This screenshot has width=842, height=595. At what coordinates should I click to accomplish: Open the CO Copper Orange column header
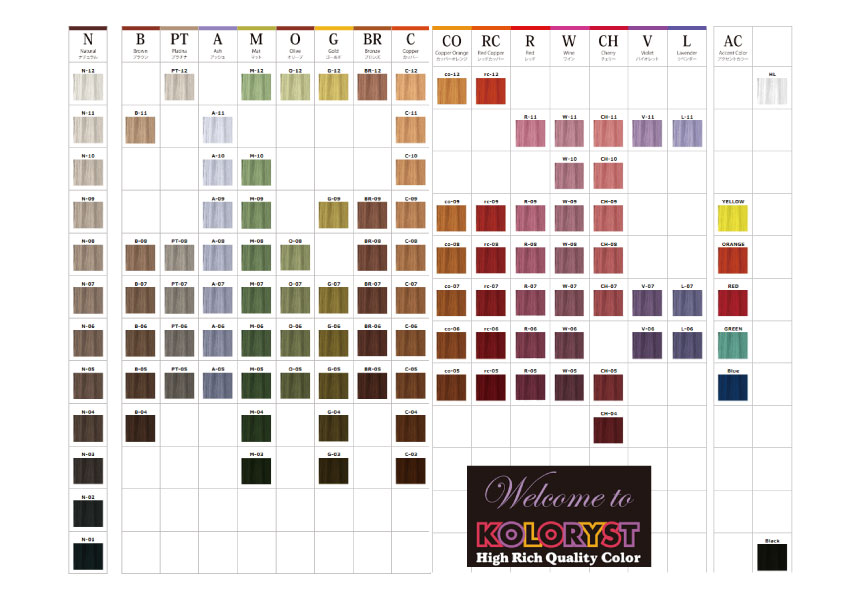[451, 45]
